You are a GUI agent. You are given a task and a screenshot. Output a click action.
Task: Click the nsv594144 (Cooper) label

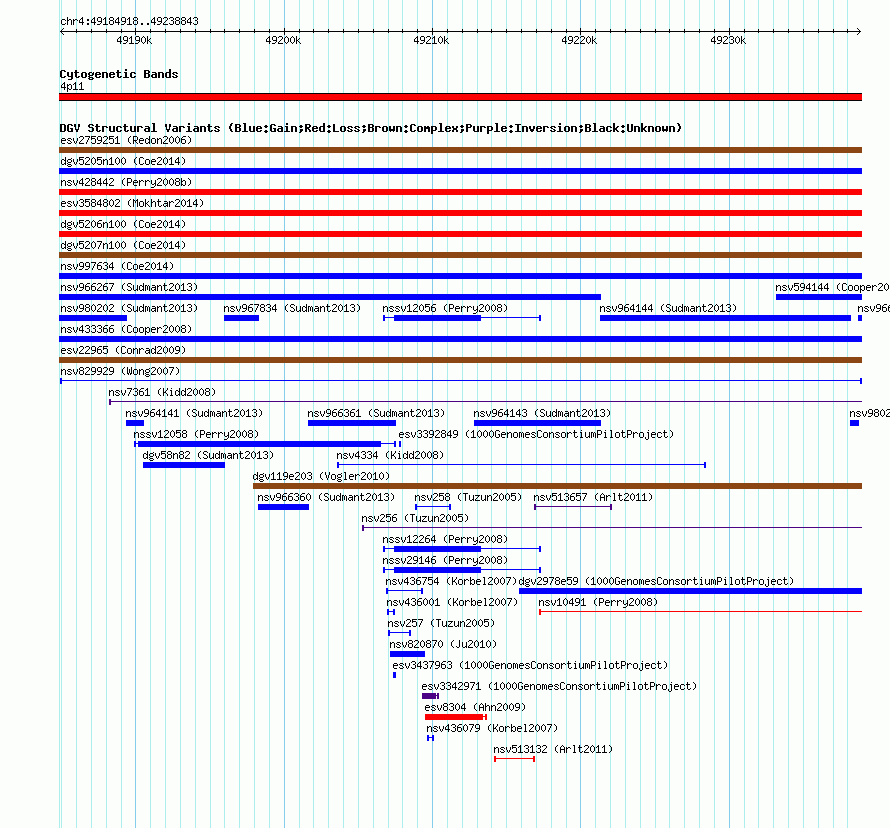(x=832, y=287)
